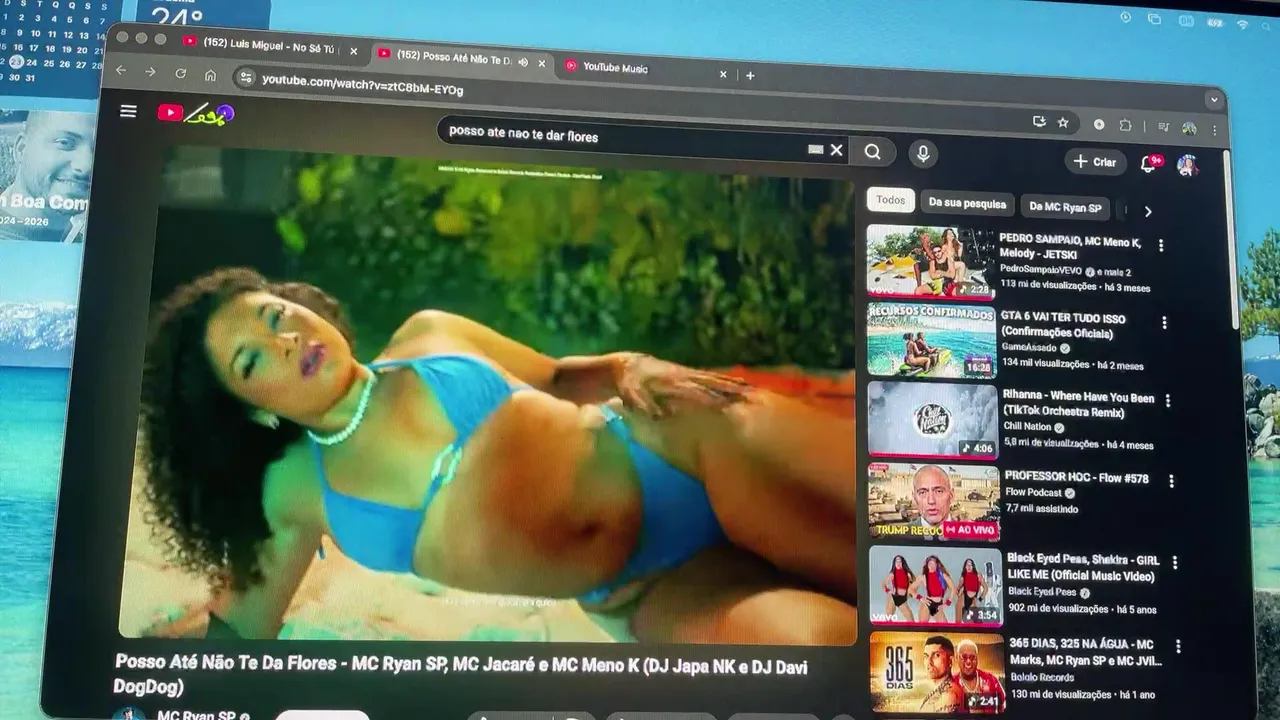The height and width of the screenshot is (720, 1280).
Task: Expand the Chrome tab search dropdown arrow
Action: point(1214,100)
